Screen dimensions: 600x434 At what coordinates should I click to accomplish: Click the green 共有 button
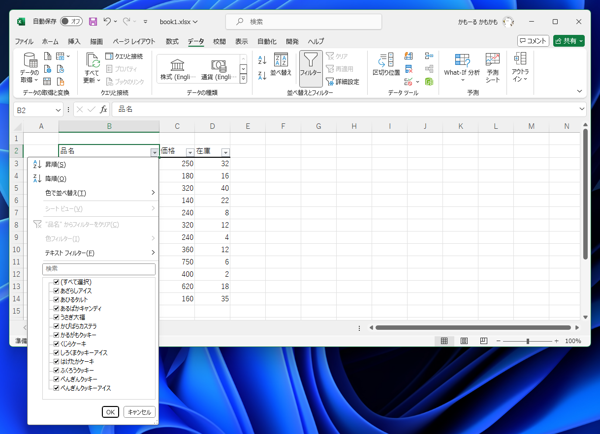(x=569, y=41)
